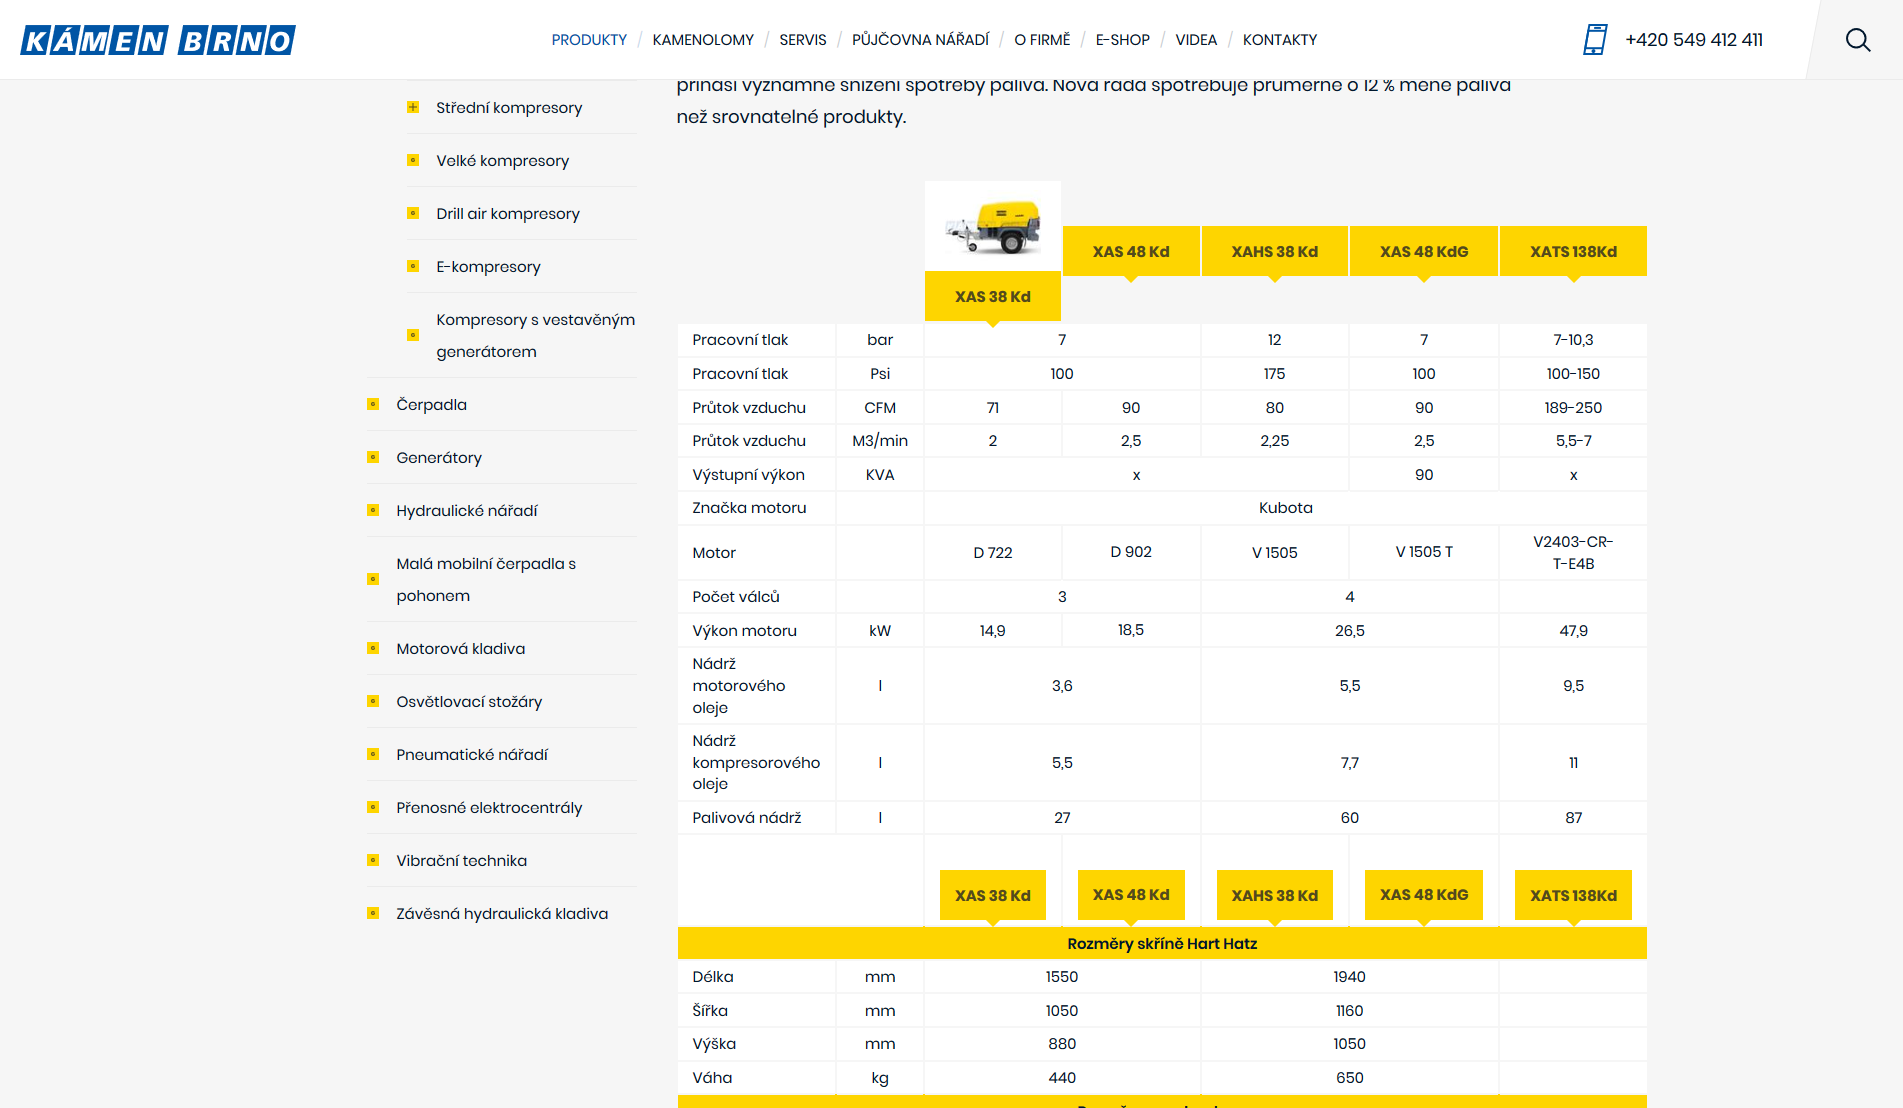The width and height of the screenshot is (1903, 1108).
Task: Click the D 722 motor cell
Action: point(993,552)
